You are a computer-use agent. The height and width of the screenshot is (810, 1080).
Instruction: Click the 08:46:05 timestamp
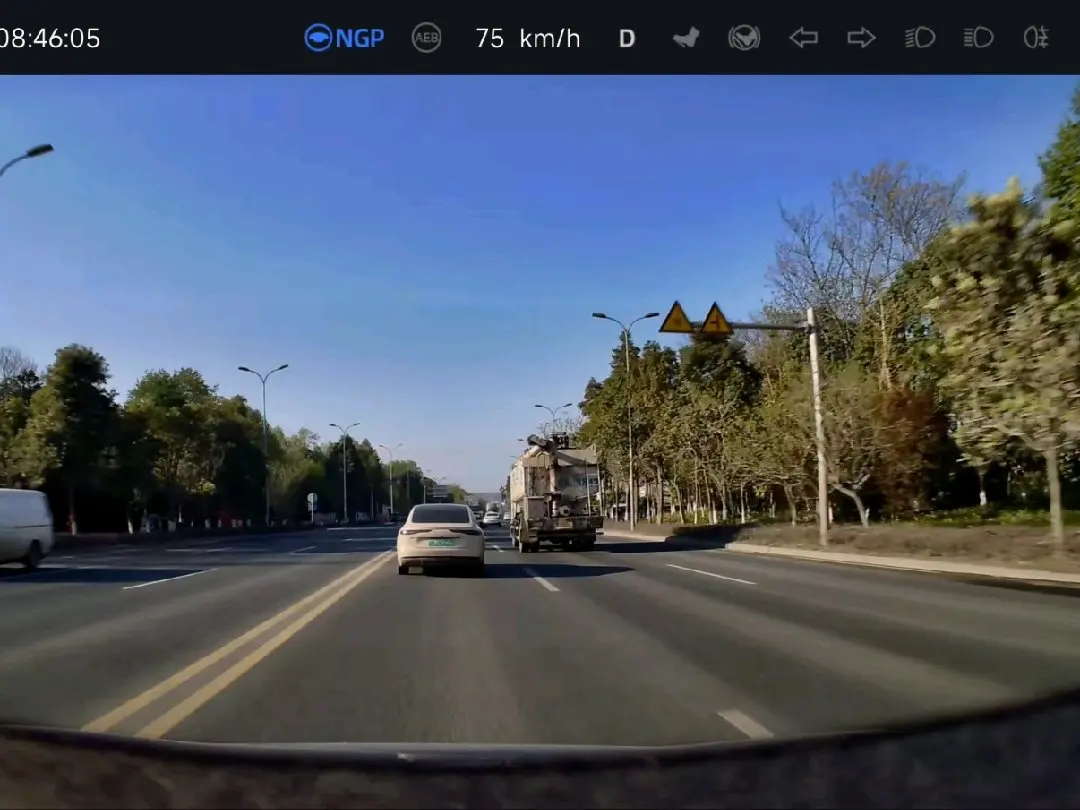click(x=50, y=38)
